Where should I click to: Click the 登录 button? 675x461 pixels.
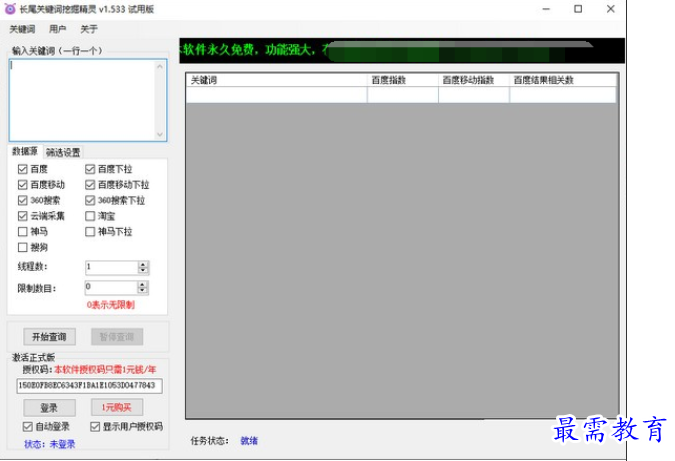pos(50,408)
